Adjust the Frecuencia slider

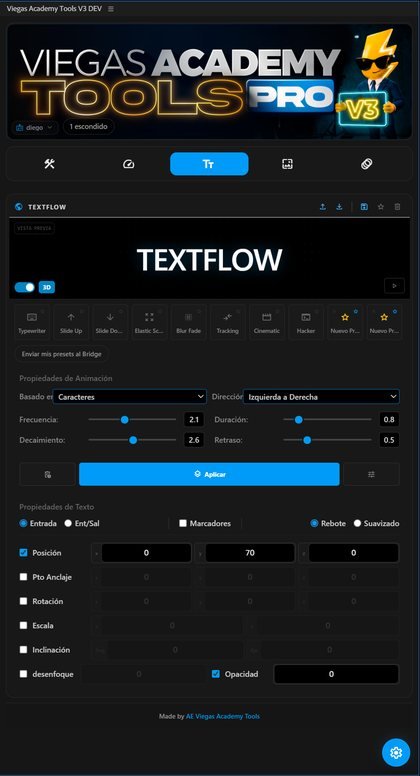pyautogui.click(x=132, y=420)
